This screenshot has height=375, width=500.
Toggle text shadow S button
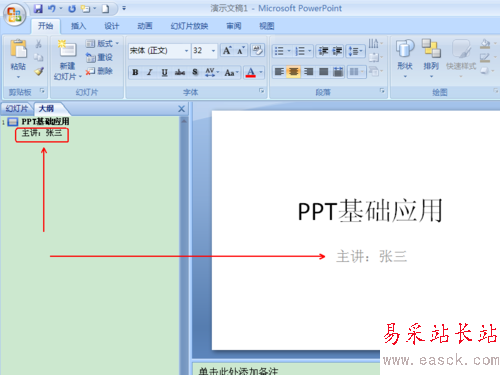[x=195, y=72]
